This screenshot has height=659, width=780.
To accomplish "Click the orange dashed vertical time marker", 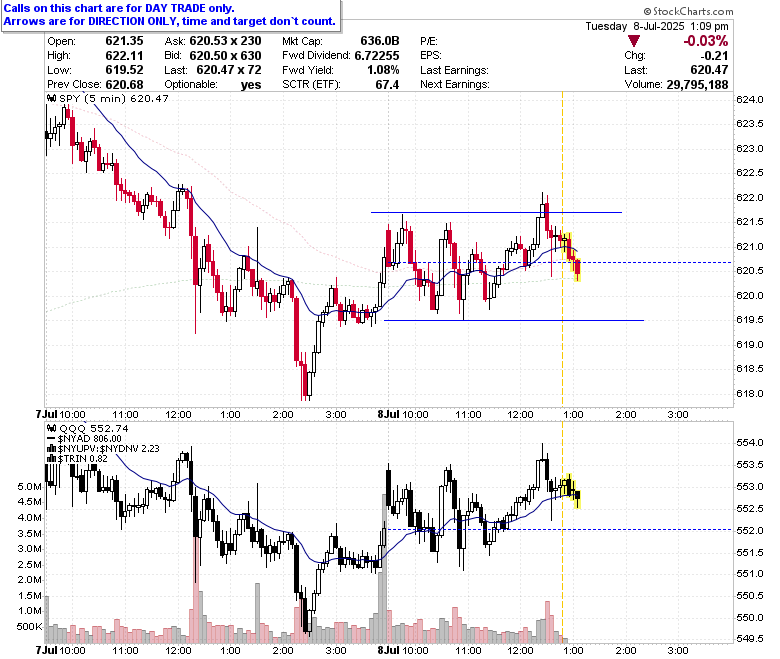I will [x=563, y=368].
